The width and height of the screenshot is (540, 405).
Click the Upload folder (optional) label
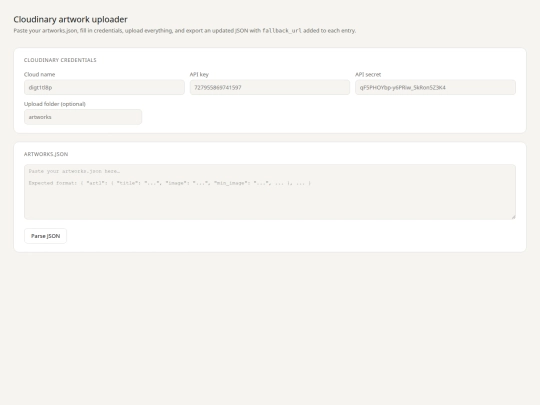coord(55,104)
